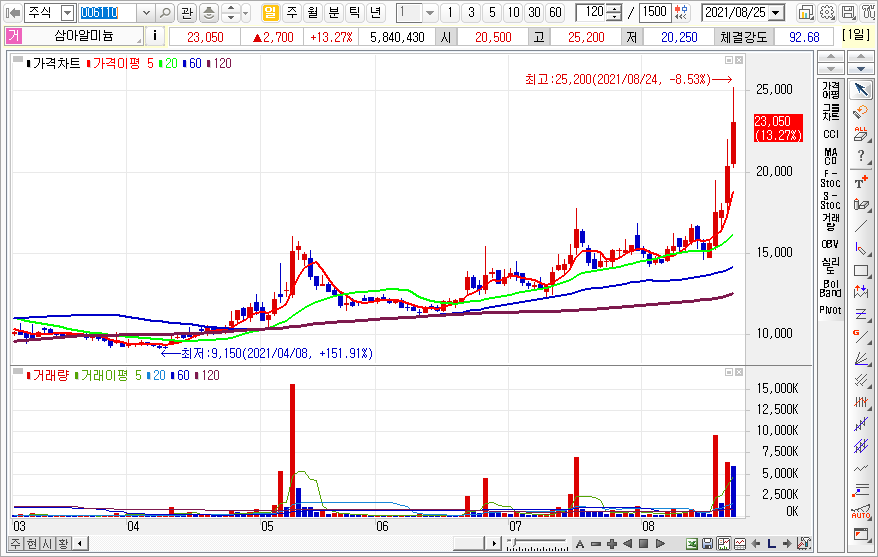This screenshot has width=878, height=557.
Task: Select the tick 틱 chart period
Action: click(355, 12)
